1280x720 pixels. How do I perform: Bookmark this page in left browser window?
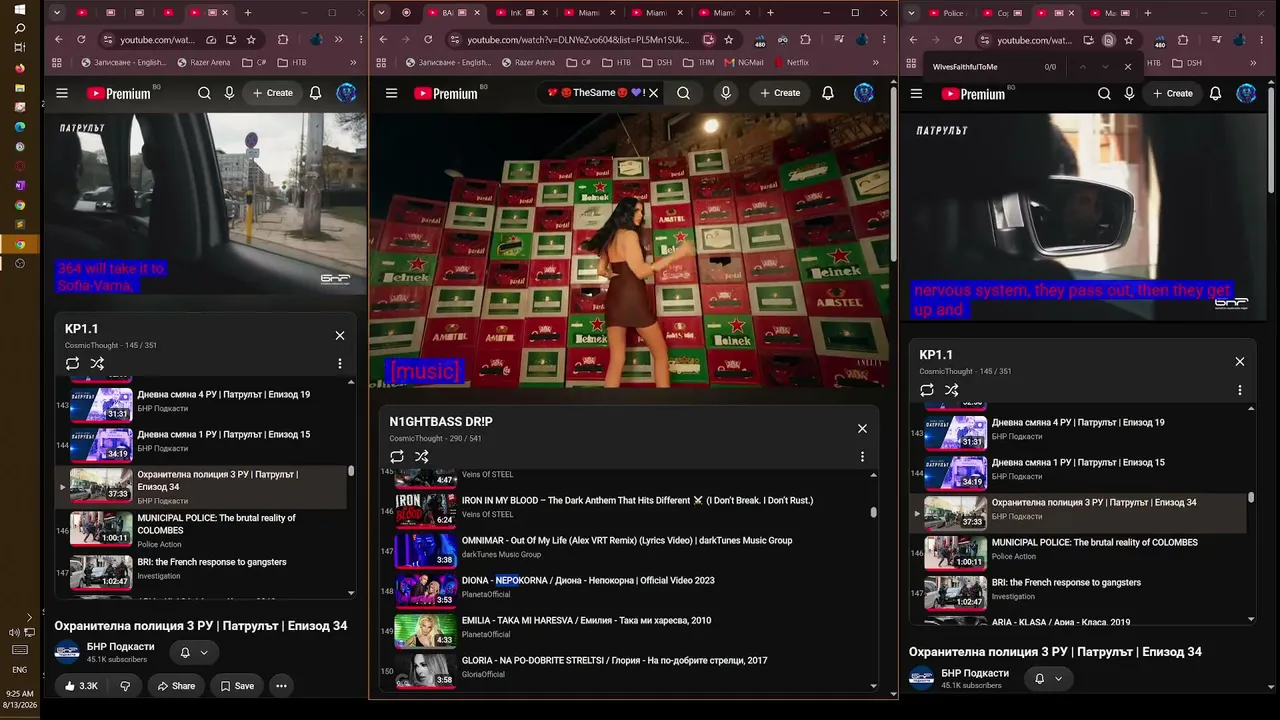[x=251, y=40]
